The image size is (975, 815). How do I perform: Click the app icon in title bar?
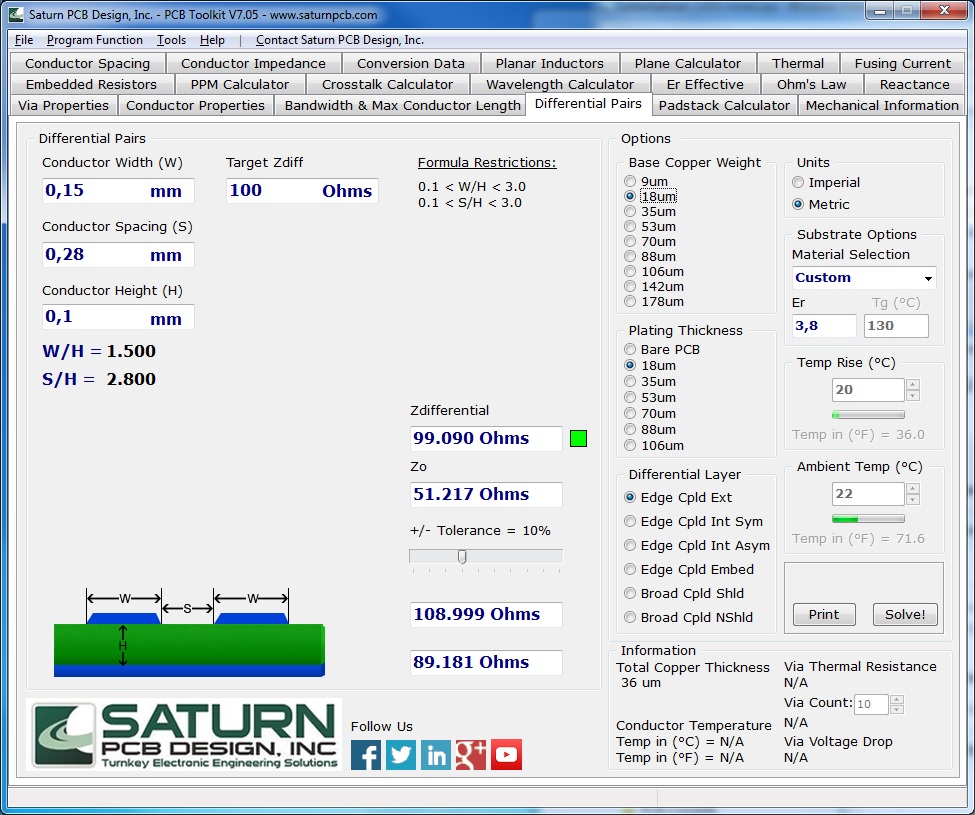click(x=16, y=14)
